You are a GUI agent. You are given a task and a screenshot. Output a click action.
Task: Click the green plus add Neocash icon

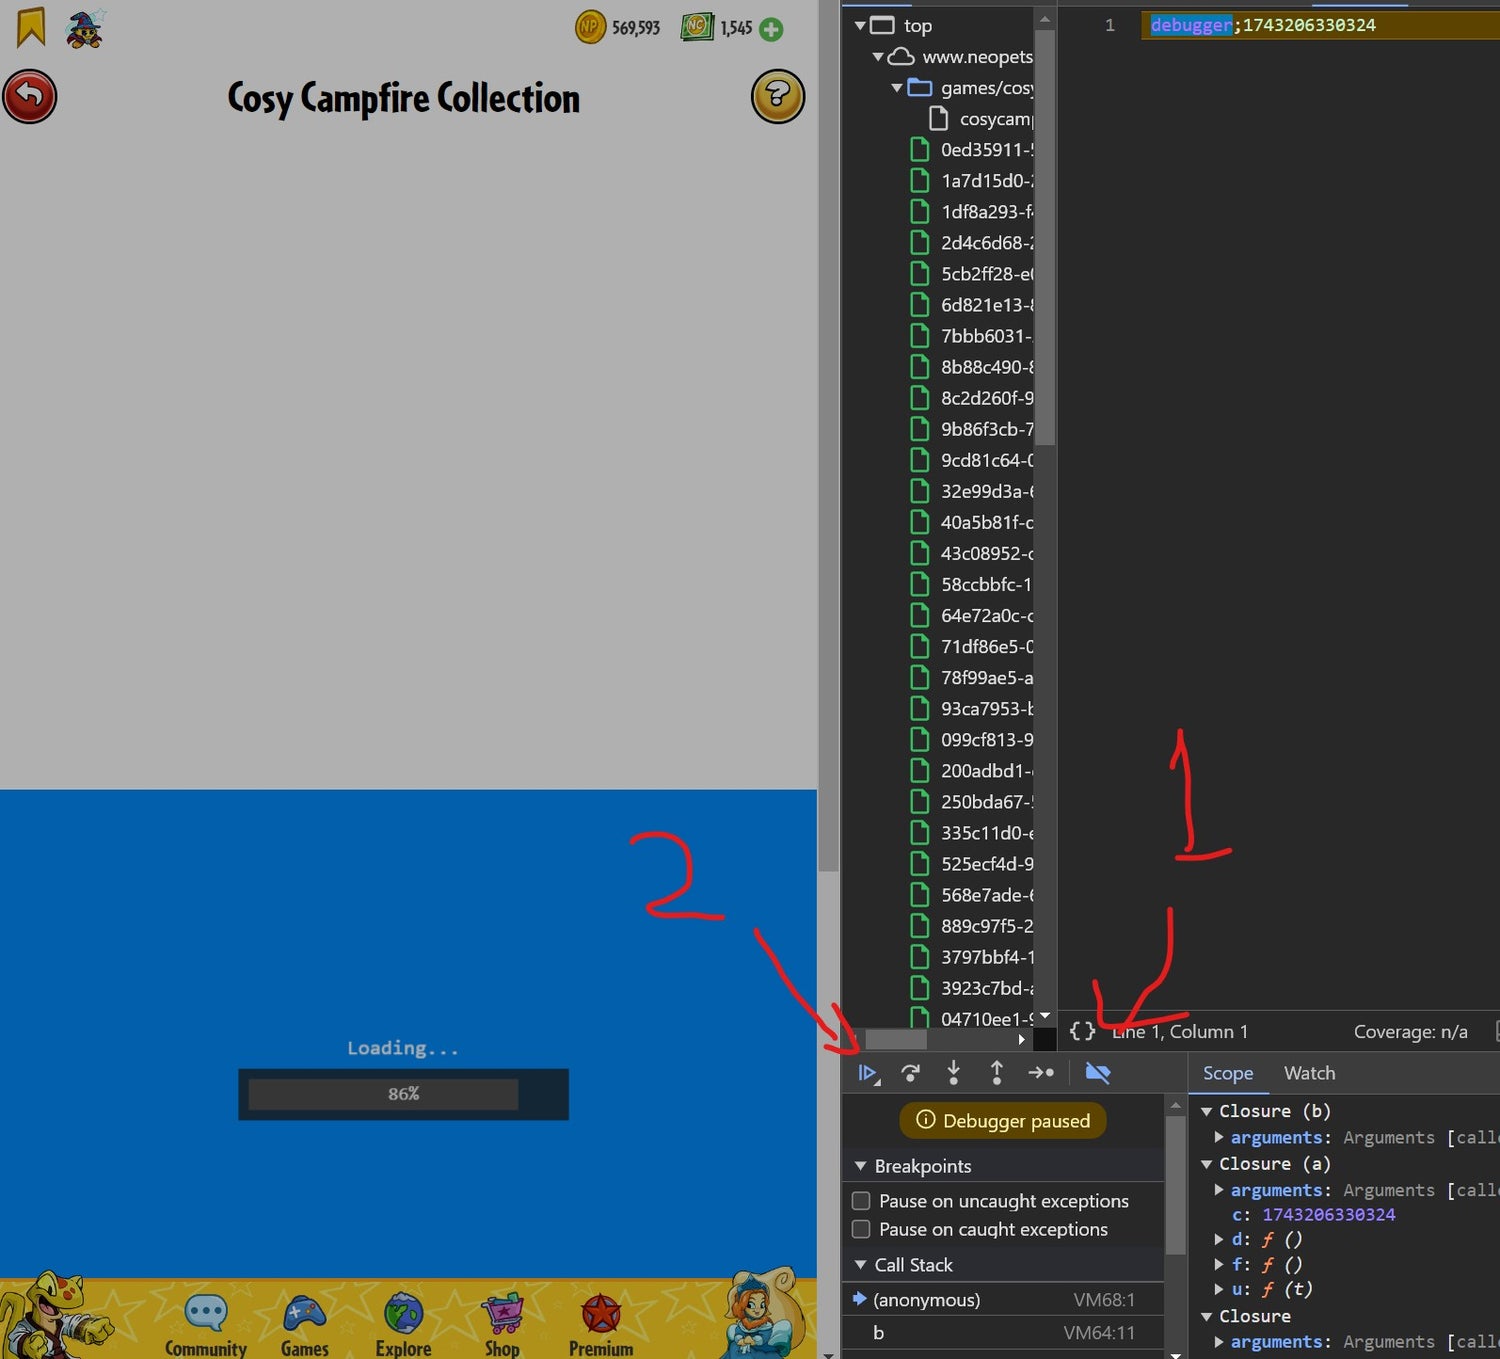pyautogui.click(x=771, y=29)
